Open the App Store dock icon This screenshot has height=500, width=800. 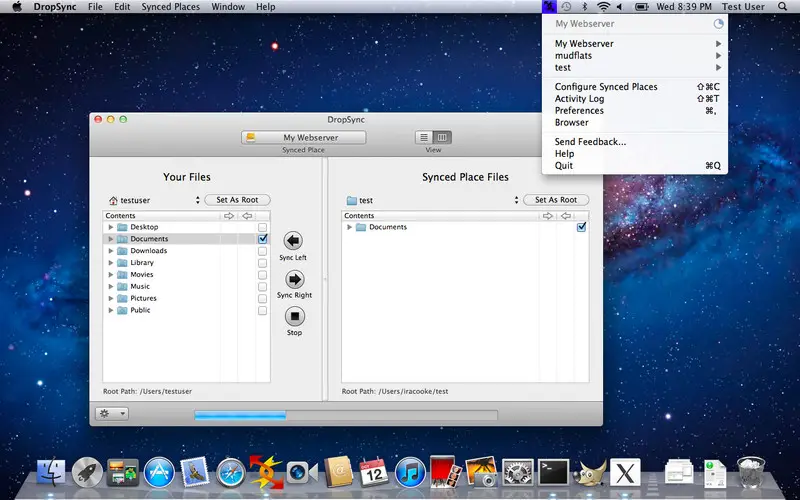159,472
